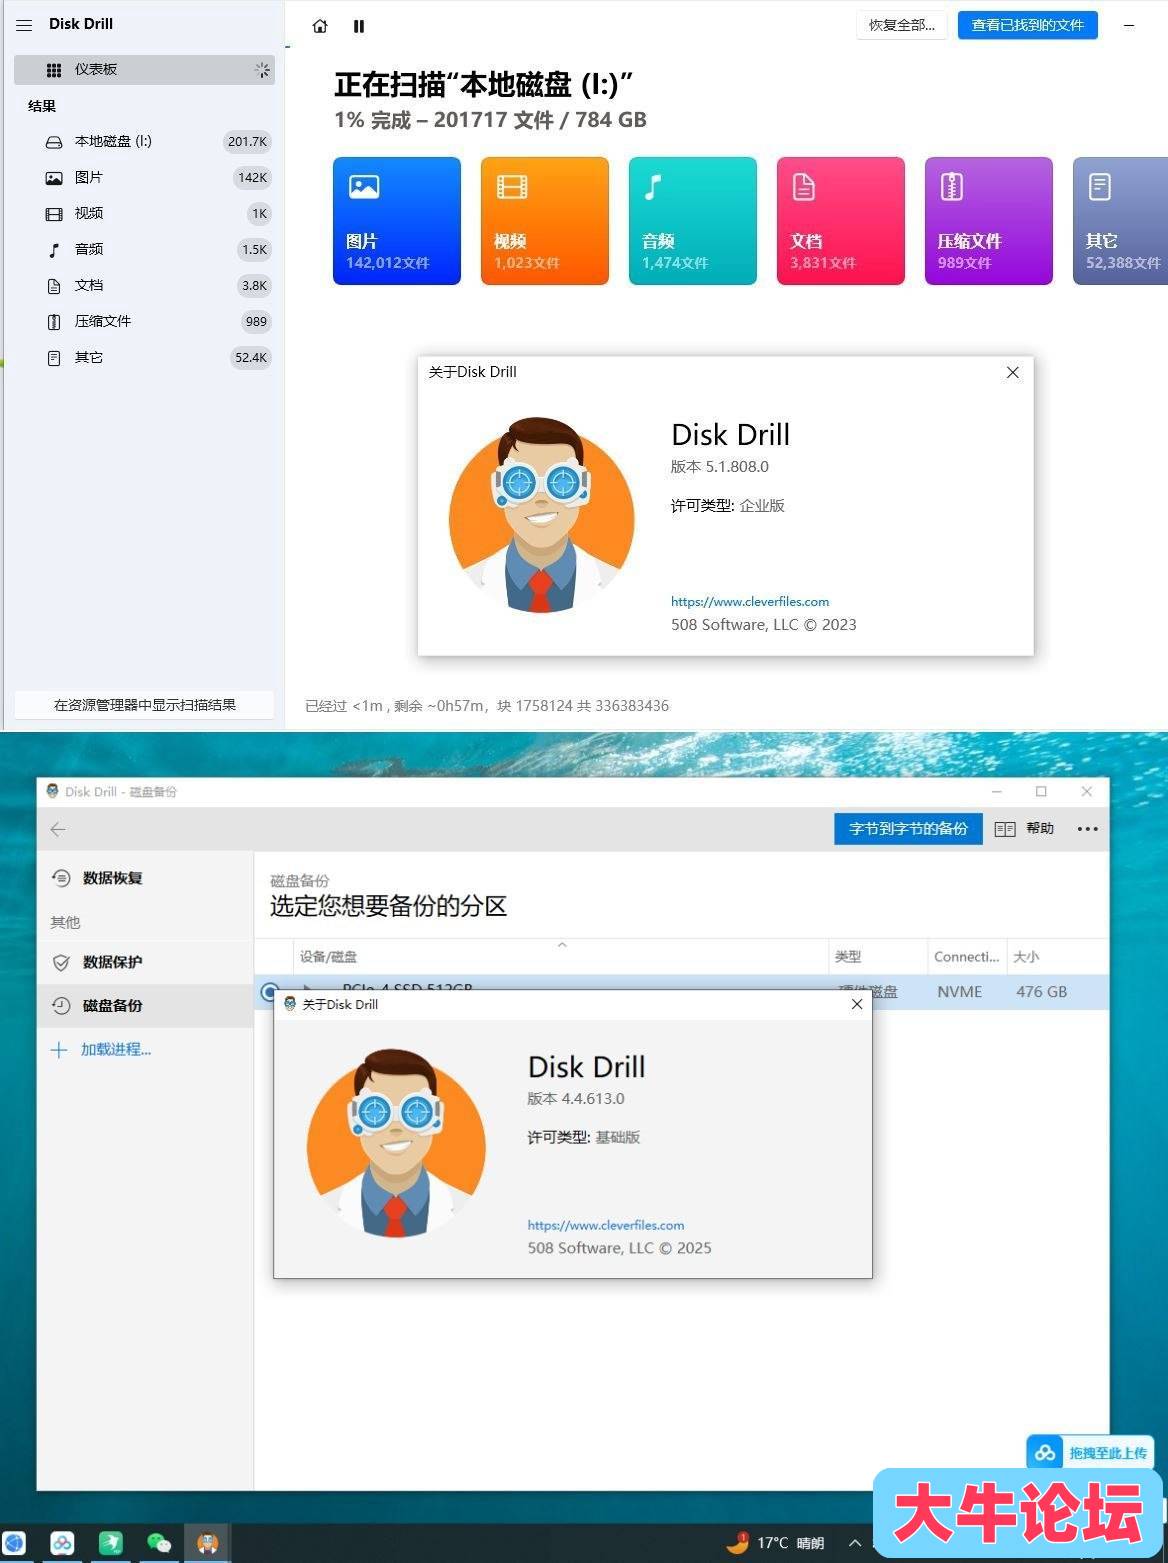
Task: Open 本地磁盘 (I:) results in sidebar
Action: point(144,141)
